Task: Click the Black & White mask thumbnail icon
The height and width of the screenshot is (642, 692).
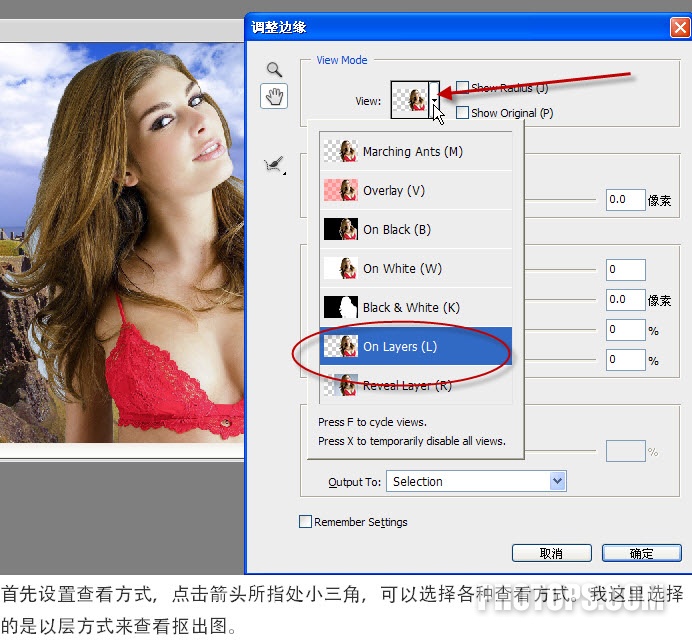Action: (x=341, y=307)
